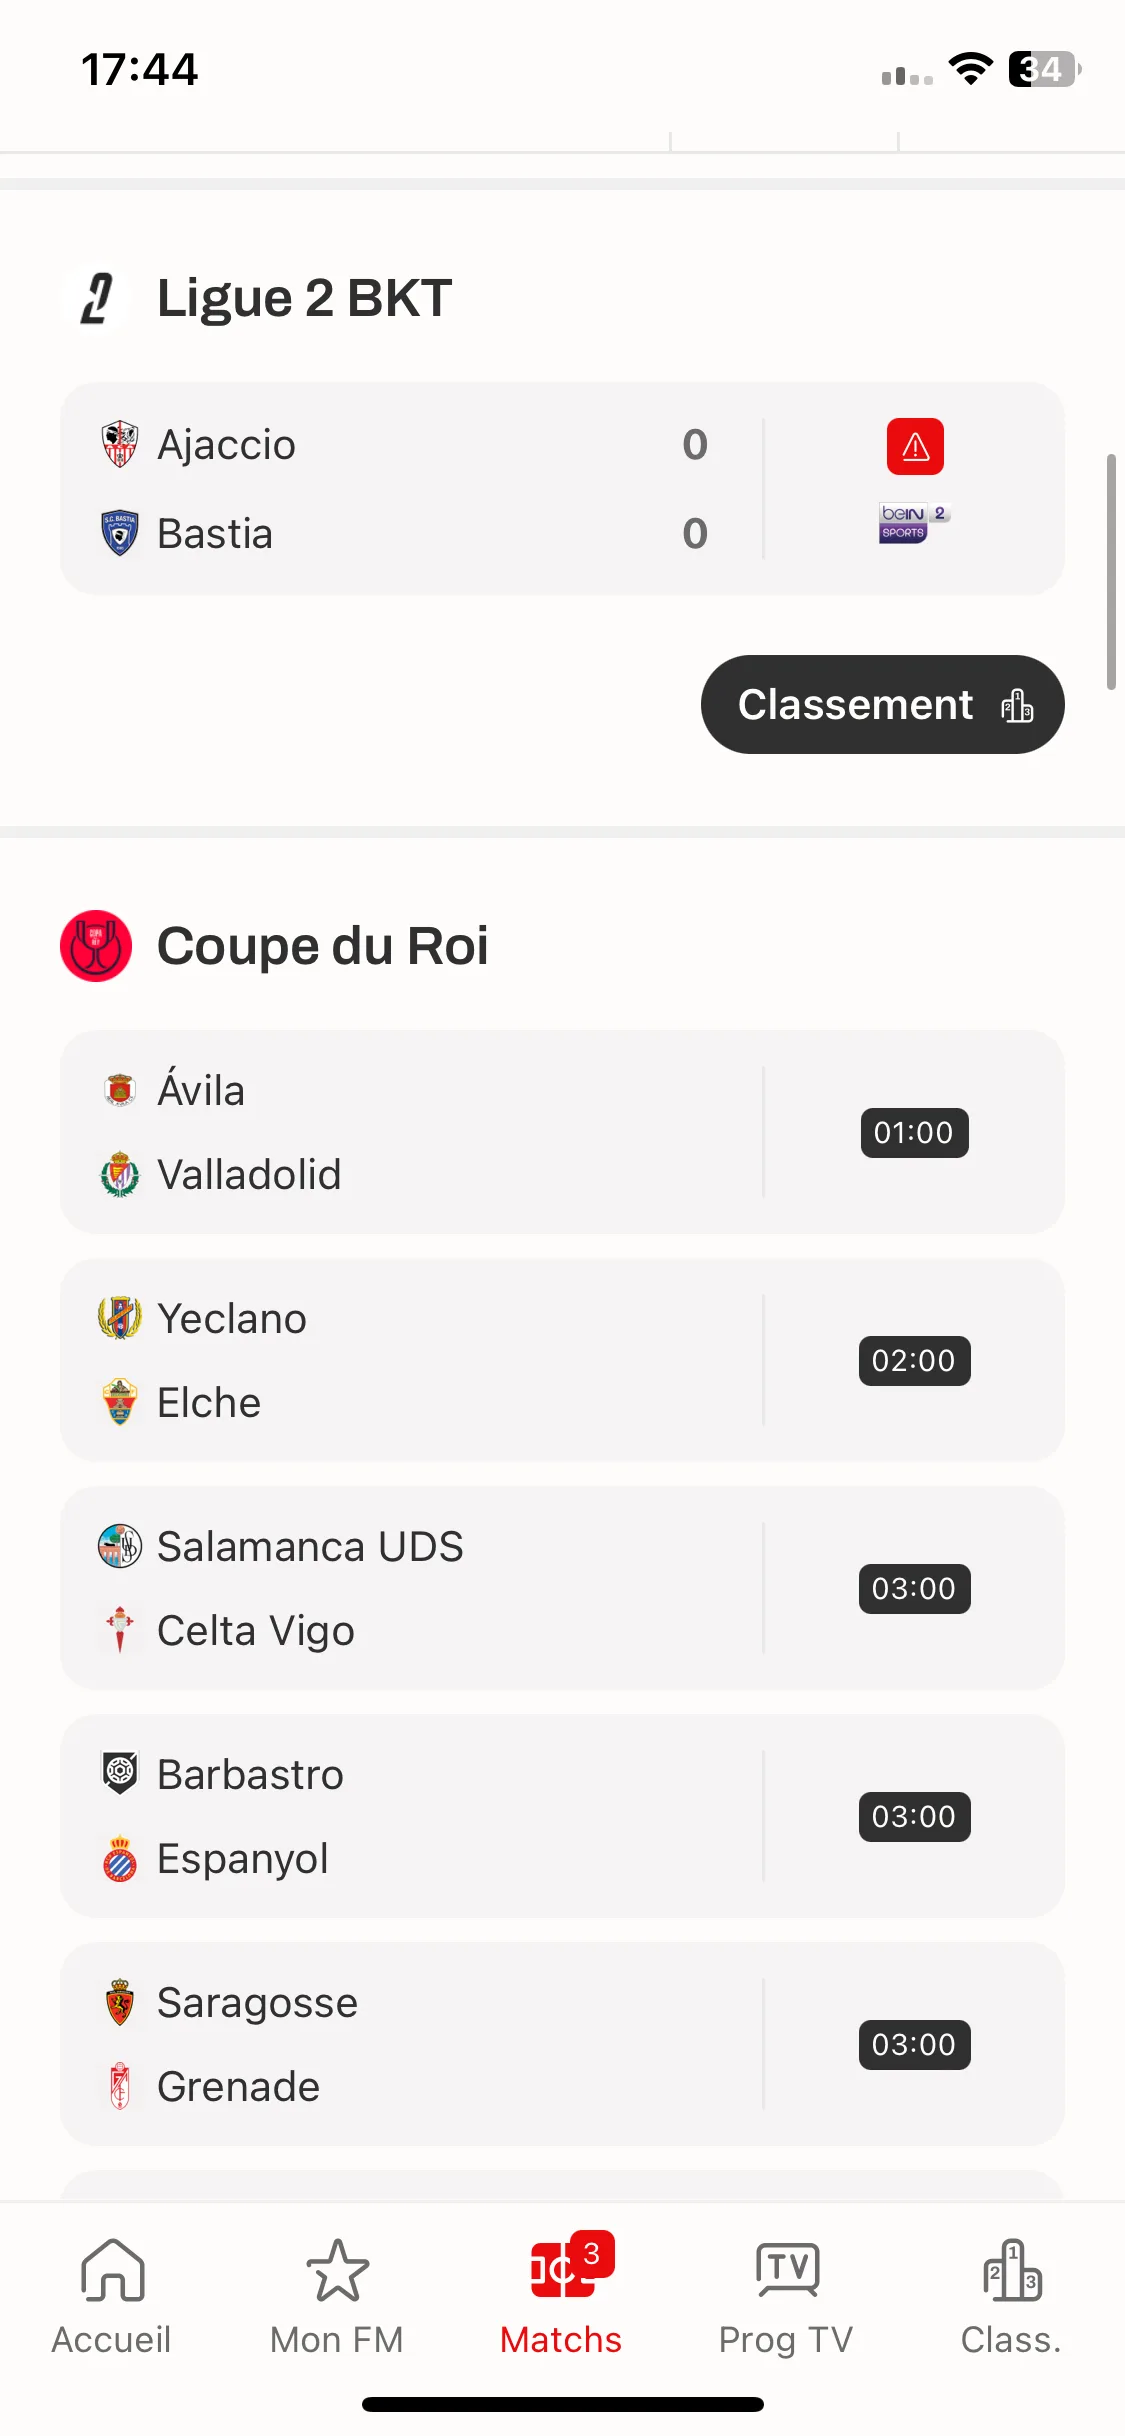
Task: Open the Saragosse vs Grenade match
Action: pyautogui.click(x=562, y=2044)
